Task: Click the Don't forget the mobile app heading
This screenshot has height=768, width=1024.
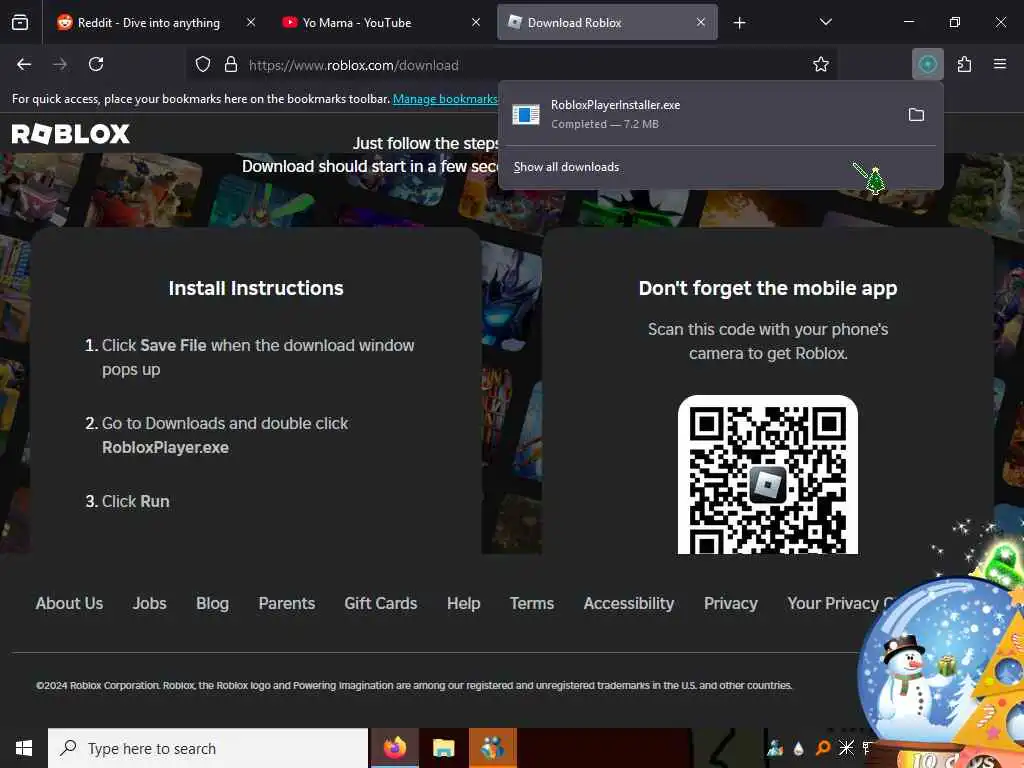Action: click(768, 289)
